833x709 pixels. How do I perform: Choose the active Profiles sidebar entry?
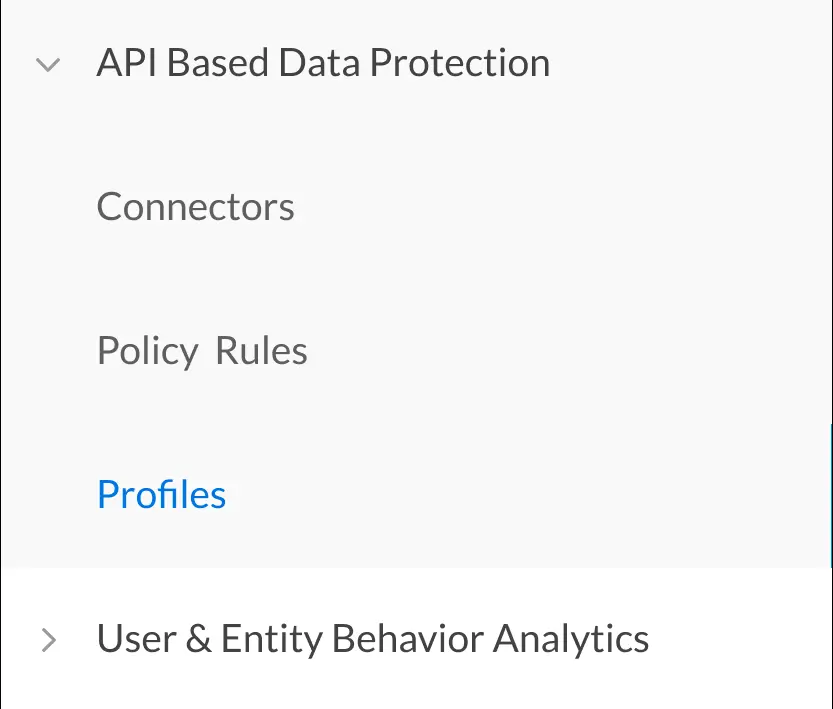pyautogui.click(x=161, y=495)
